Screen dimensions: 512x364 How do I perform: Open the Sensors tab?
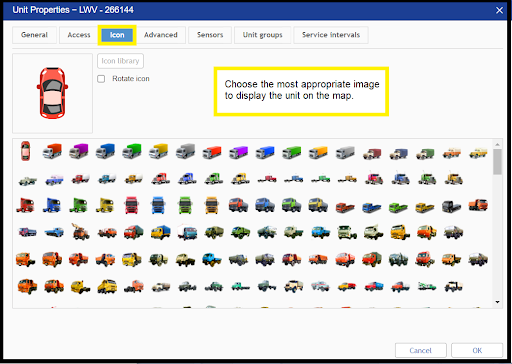click(210, 35)
